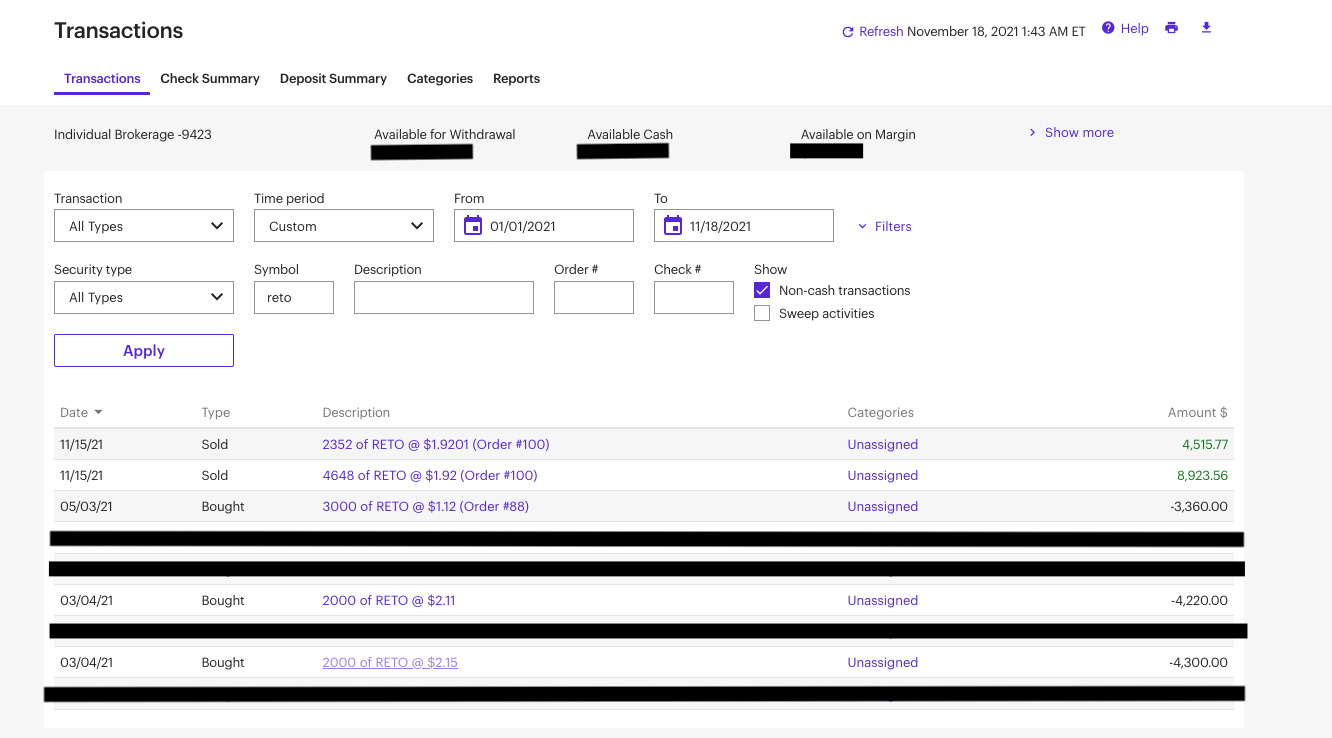The image size is (1332, 738).
Task: Open the From date calendar icon
Action: (473, 226)
